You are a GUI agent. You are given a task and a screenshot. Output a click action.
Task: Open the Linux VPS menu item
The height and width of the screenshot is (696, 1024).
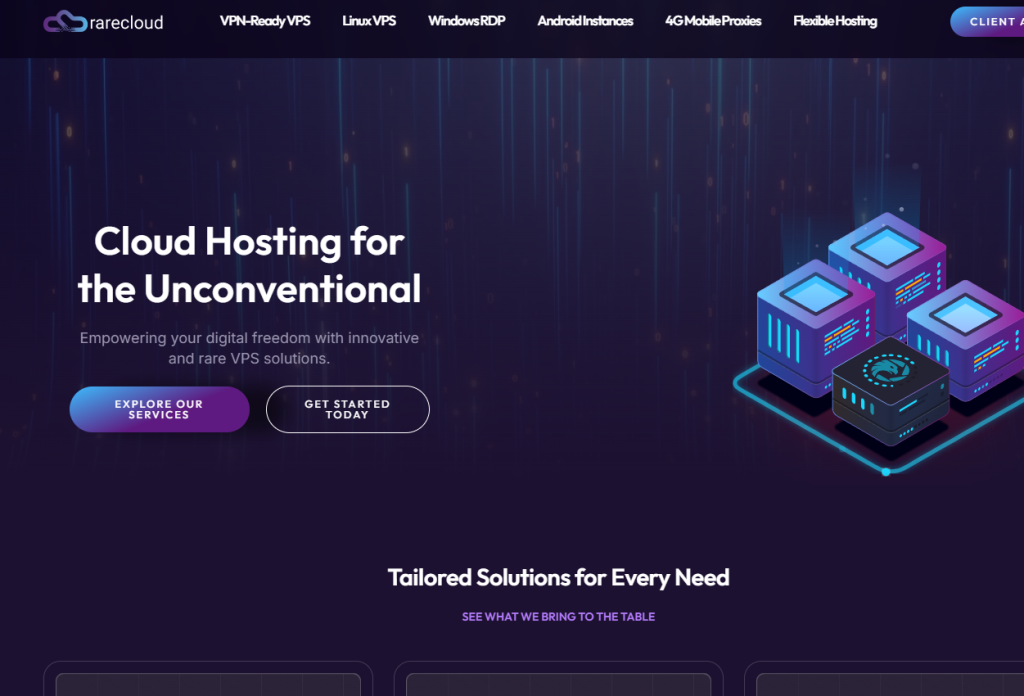(369, 21)
